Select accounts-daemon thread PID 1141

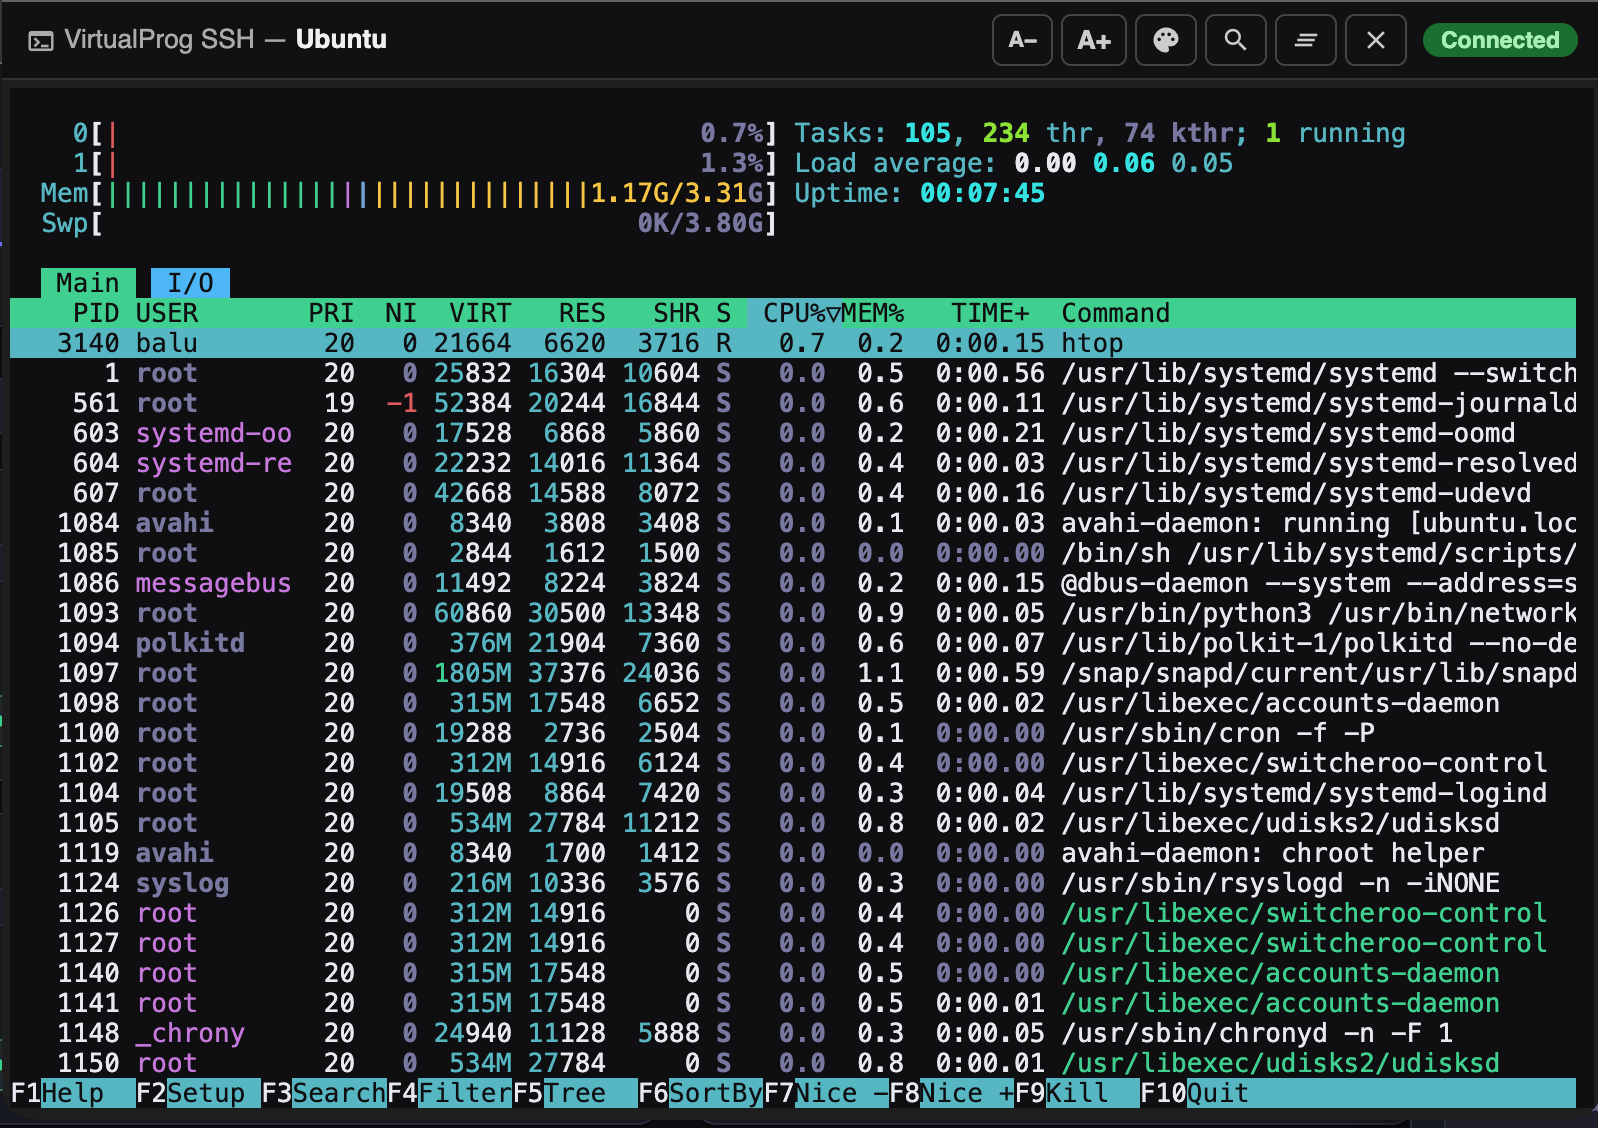793,1003
